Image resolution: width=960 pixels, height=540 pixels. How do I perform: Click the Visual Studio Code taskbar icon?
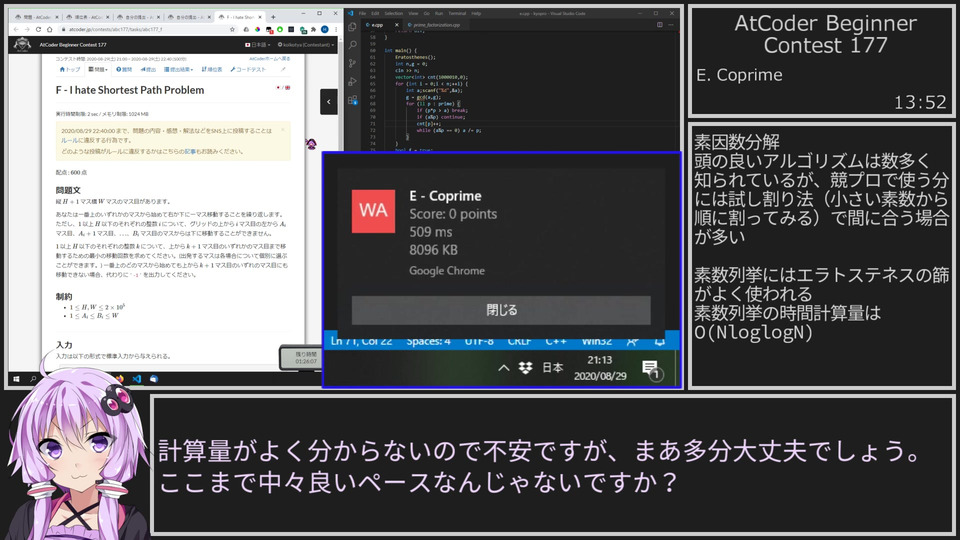pyautogui.click(x=137, y=379)
